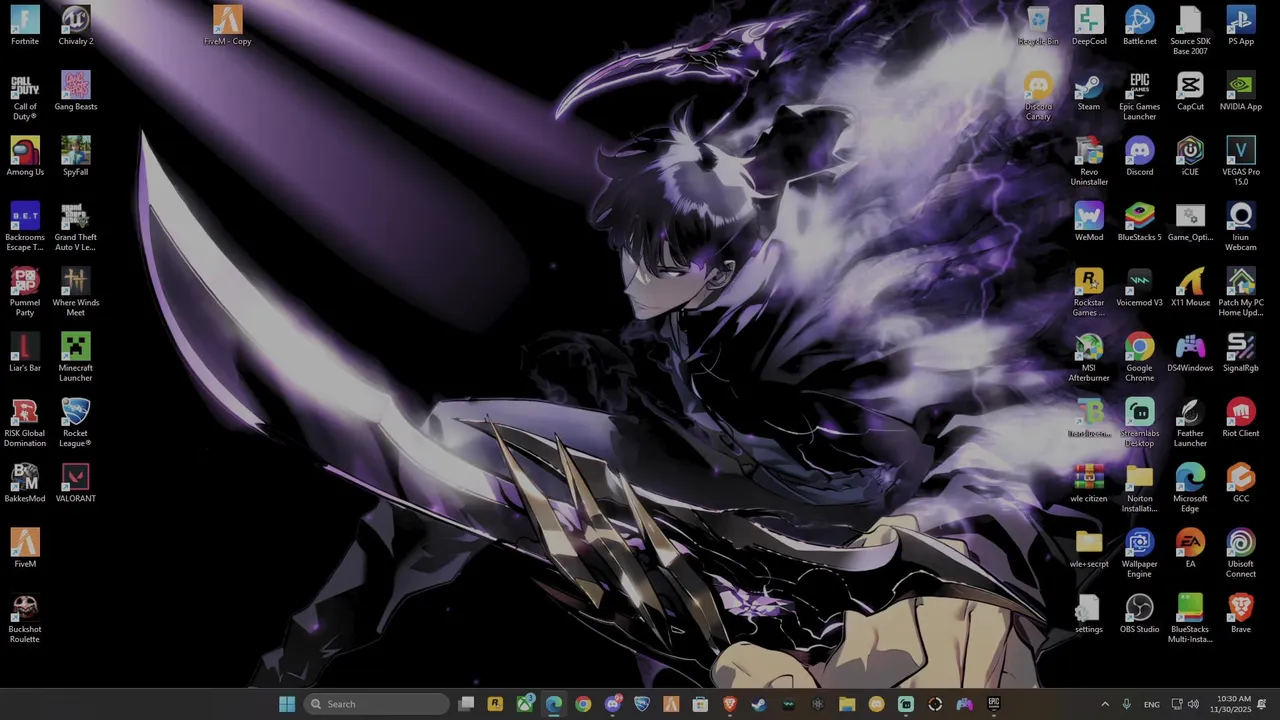
Task: Show hidden system tray icons
Action: (x=1105, y=704)
